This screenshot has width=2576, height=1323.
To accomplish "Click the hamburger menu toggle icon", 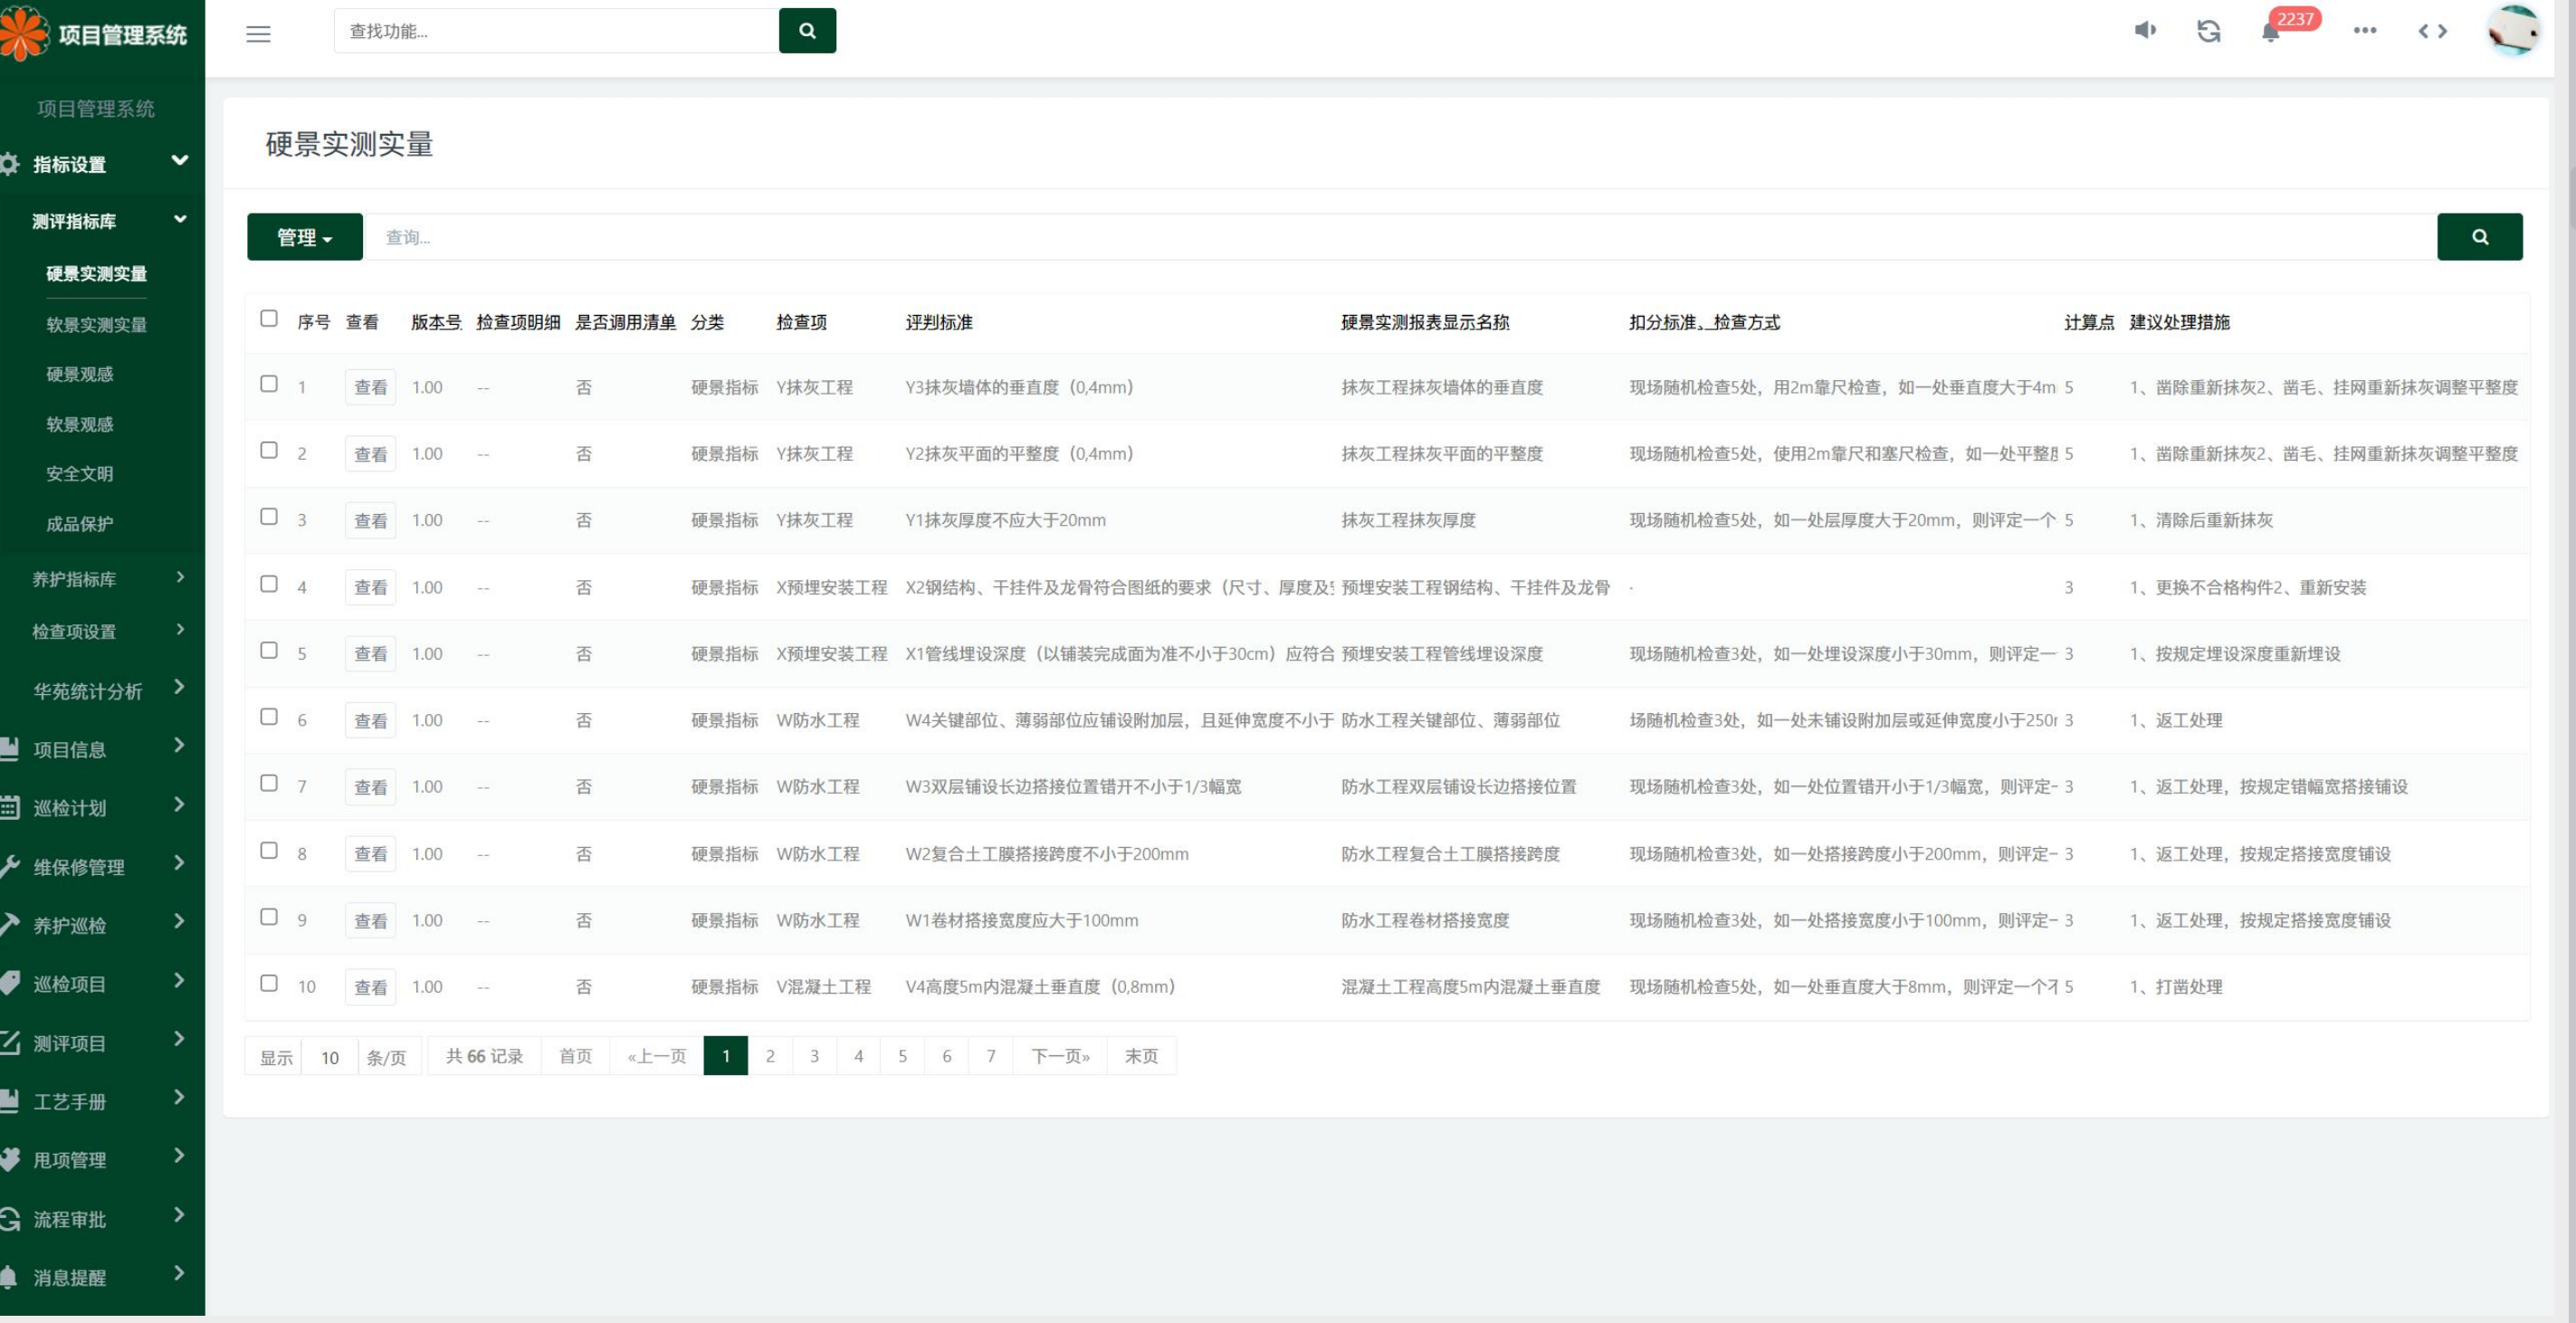I will point(258,34).
